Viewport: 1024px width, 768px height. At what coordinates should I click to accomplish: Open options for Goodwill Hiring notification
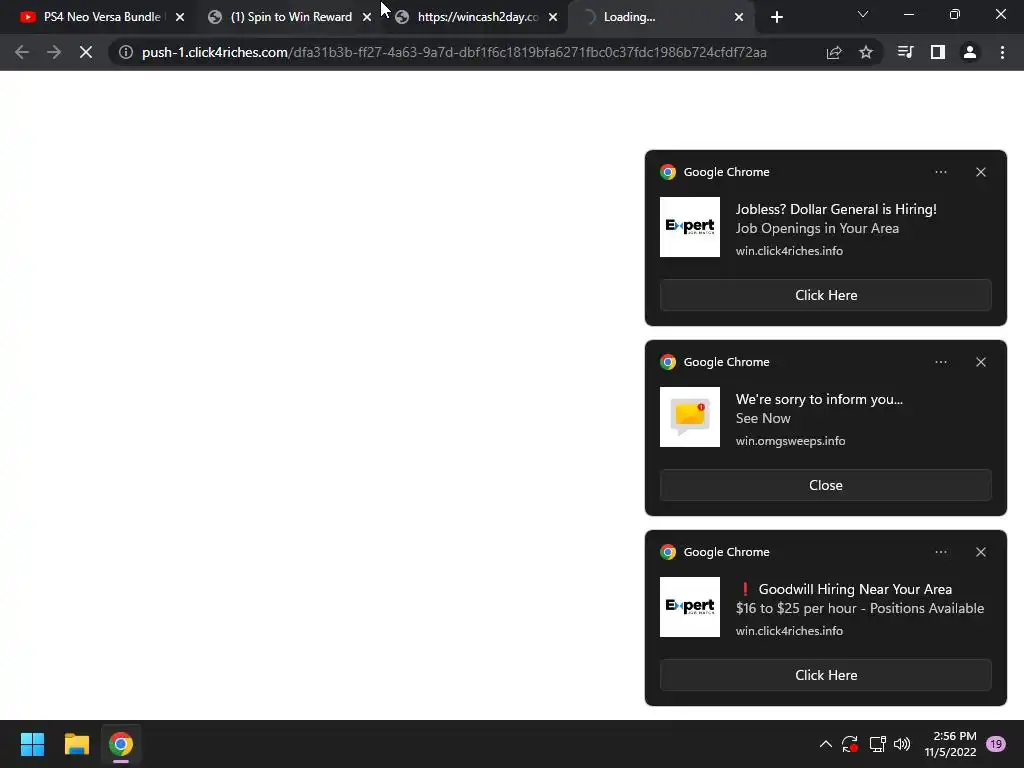[940, 552]
